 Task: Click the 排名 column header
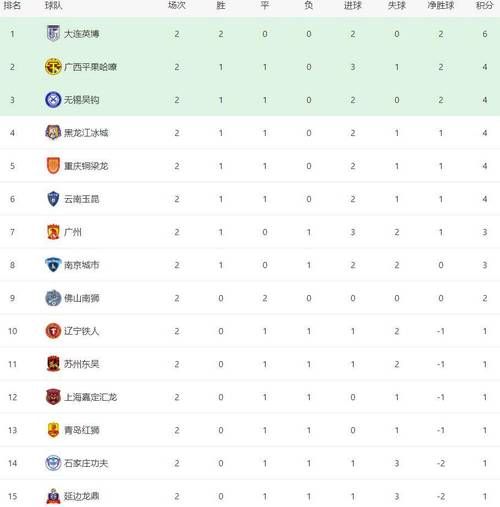pos(12,5)
